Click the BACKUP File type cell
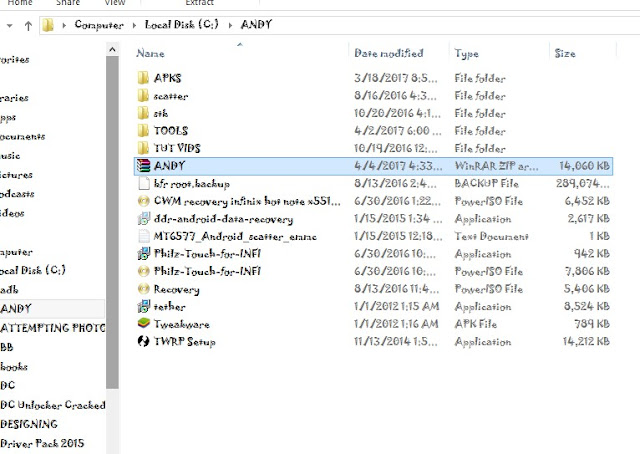 pos(487,183)
